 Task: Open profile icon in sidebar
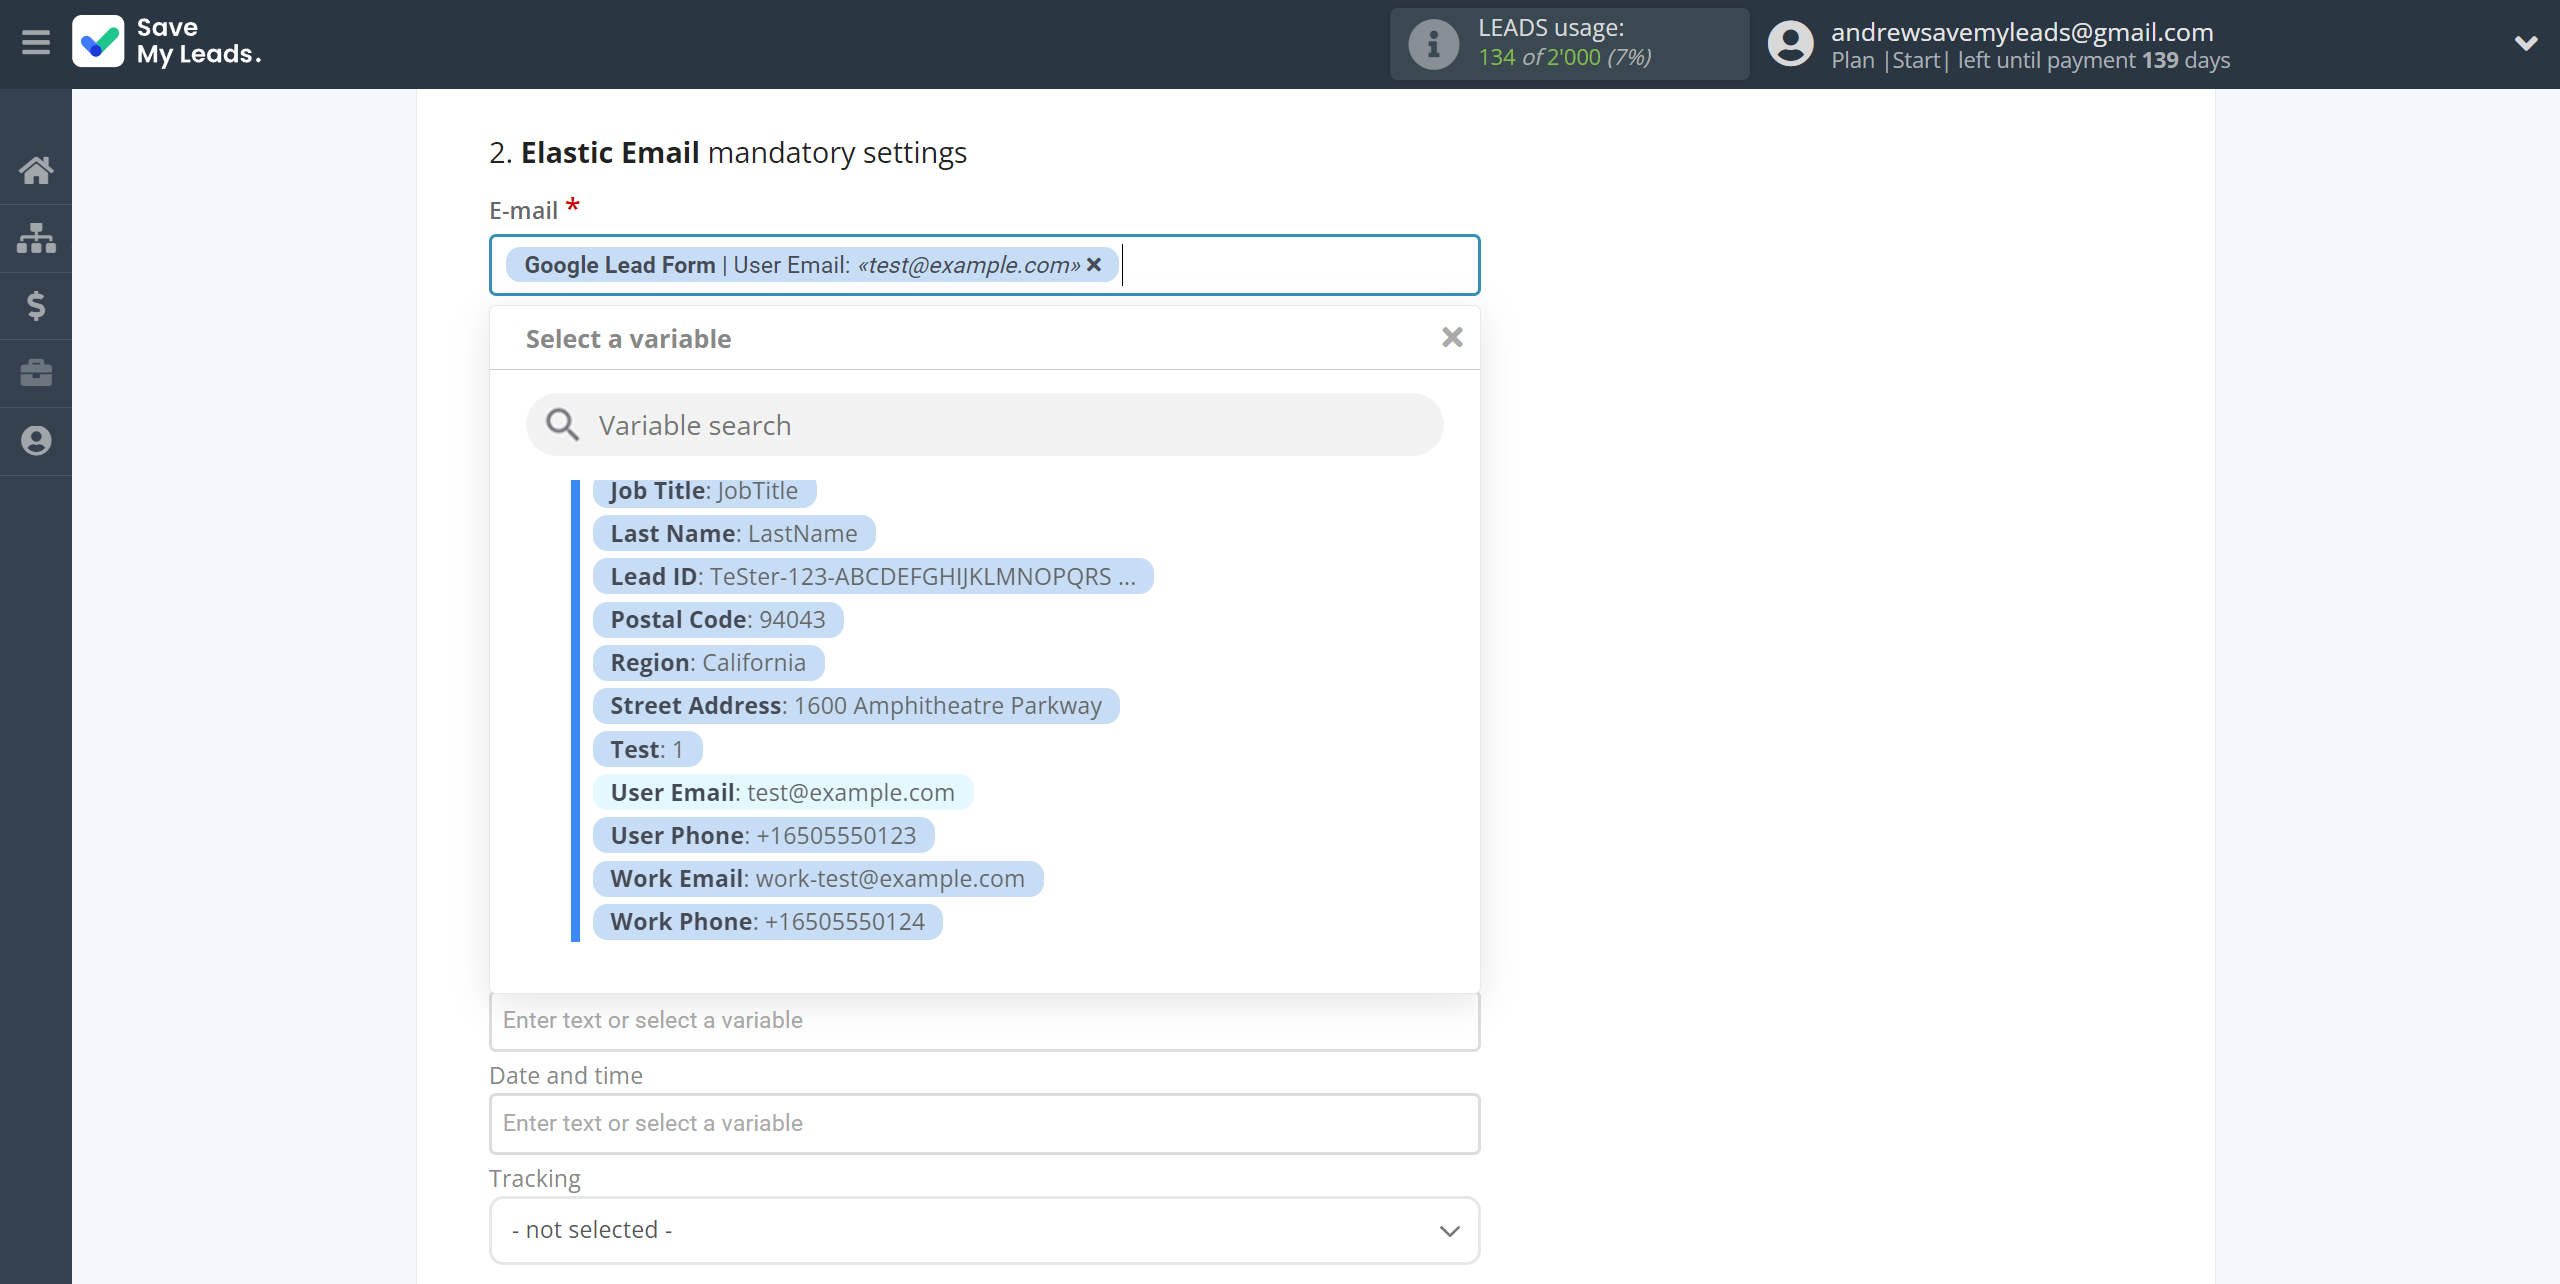(36, 441)
